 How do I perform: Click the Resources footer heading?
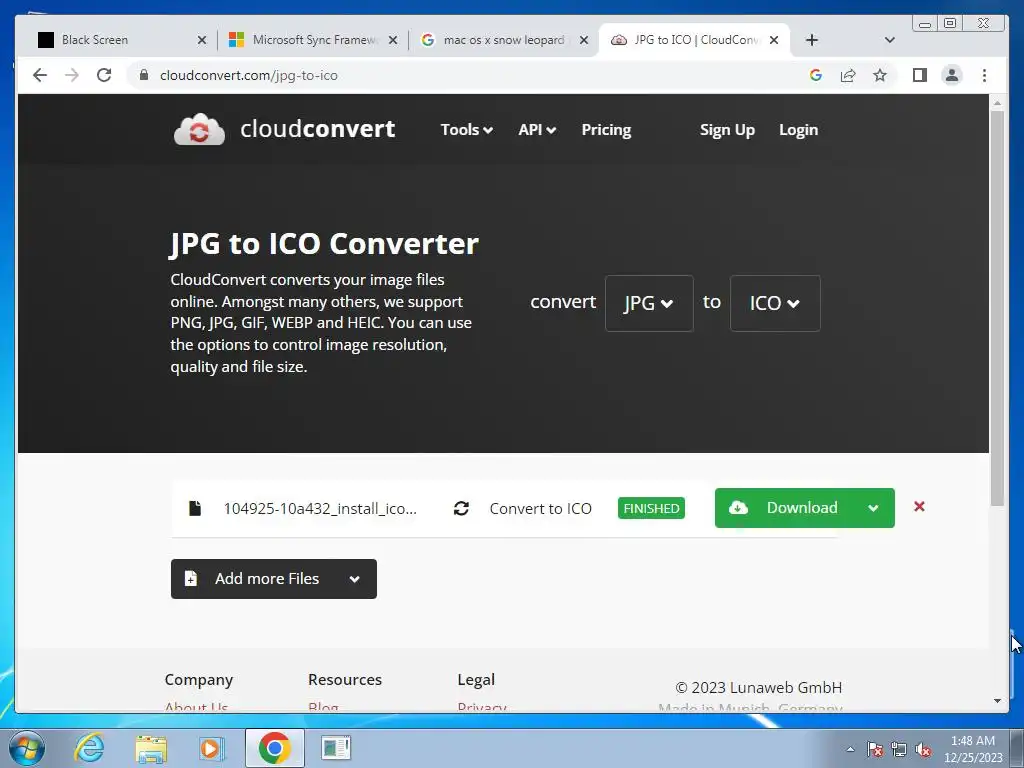[345, 679]
